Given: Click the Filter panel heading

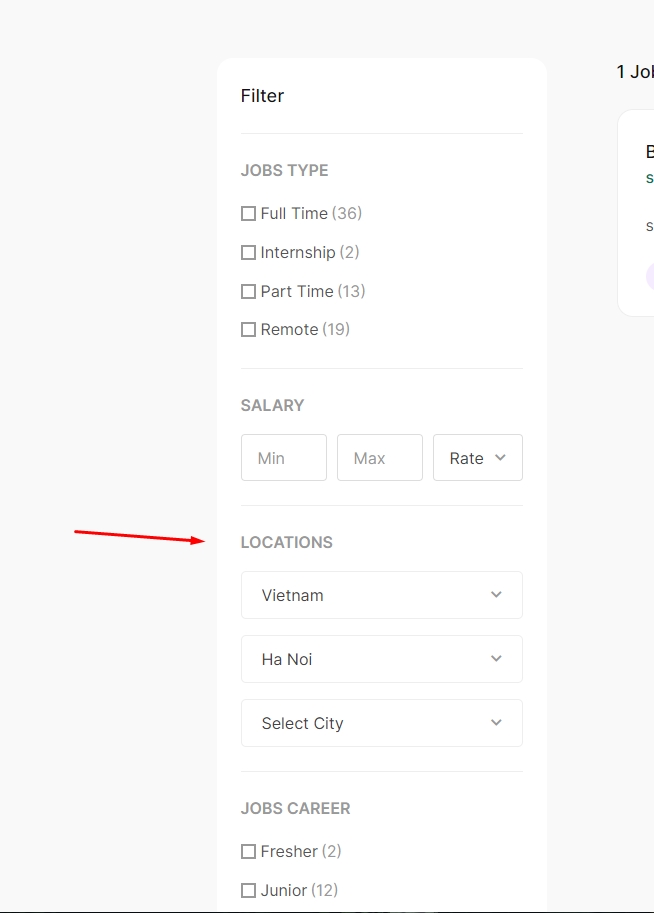Looking at the screenshot, I should click(262, 96).
